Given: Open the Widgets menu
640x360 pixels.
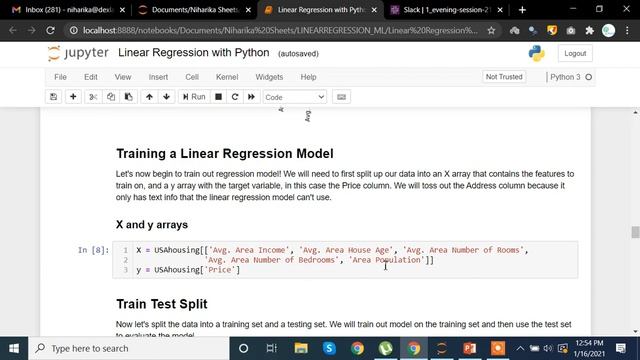Looking at the screenshot, I should click(x=269, y=77).
